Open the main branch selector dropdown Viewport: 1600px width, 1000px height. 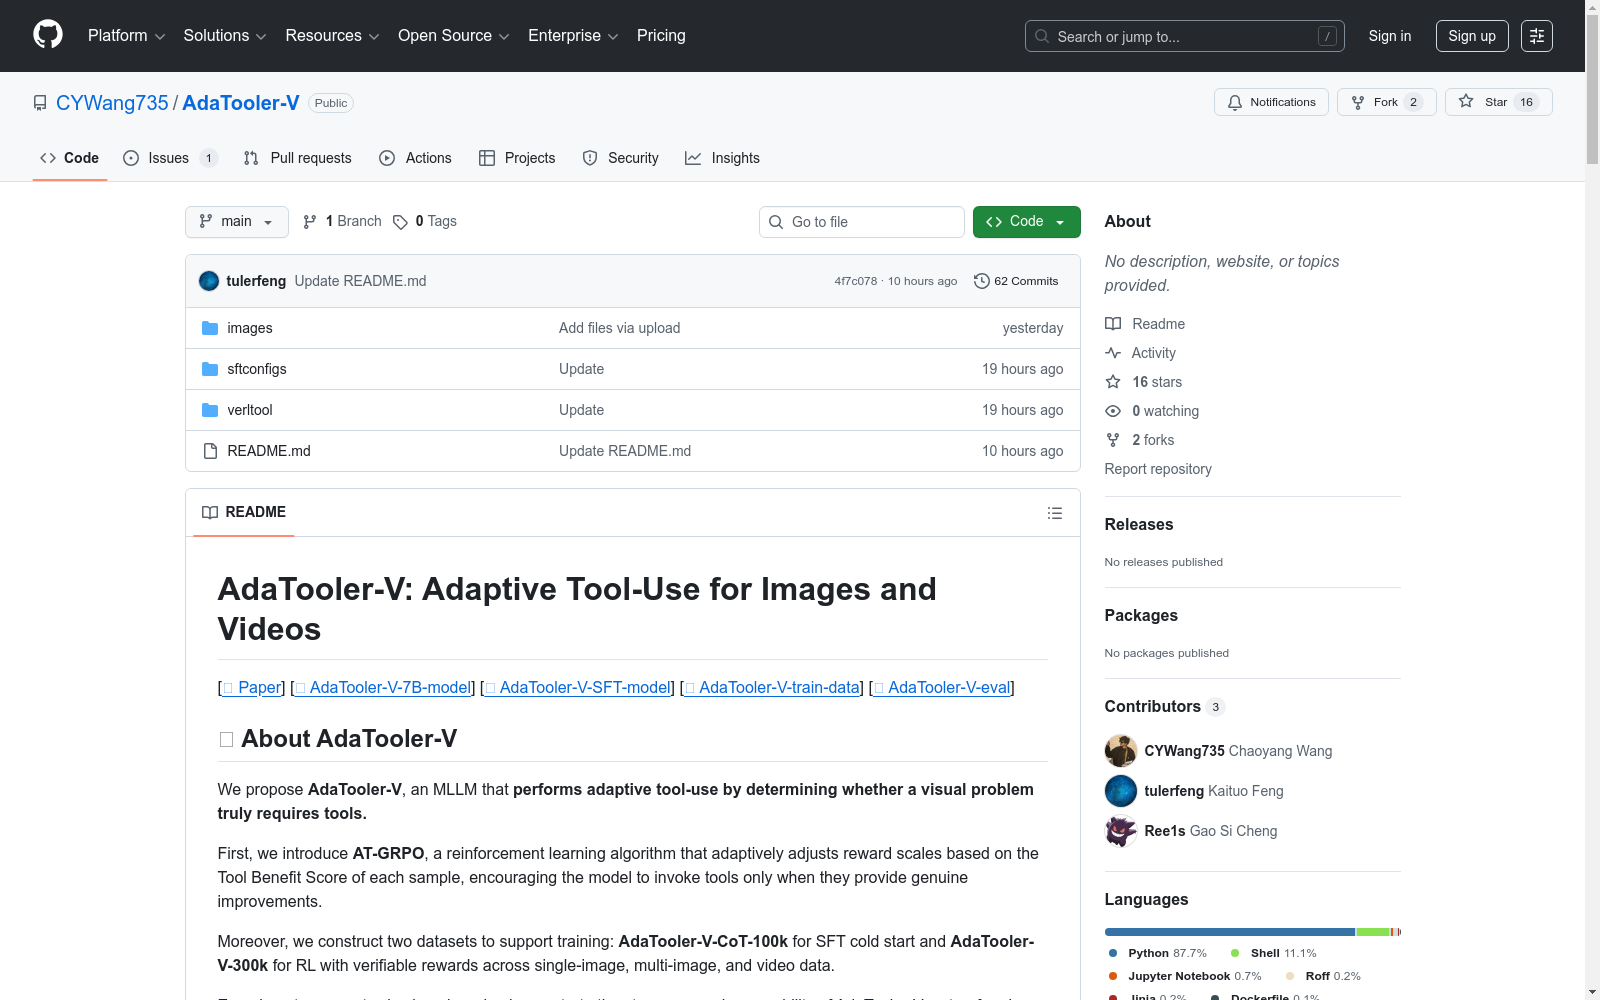[237, 222]
